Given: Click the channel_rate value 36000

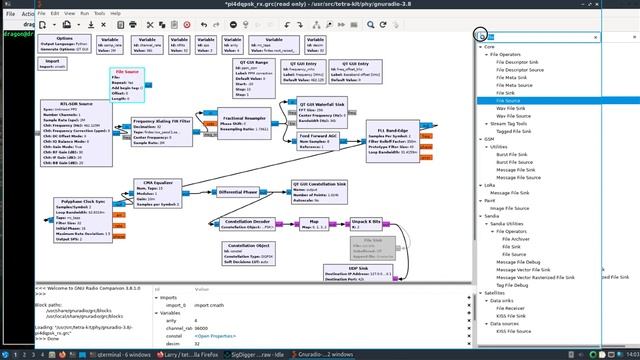Looking at the screenshot, I should click(201, 329).
